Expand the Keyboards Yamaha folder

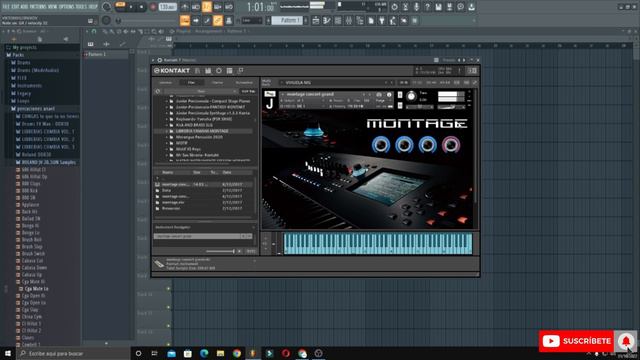coord(167,119)
